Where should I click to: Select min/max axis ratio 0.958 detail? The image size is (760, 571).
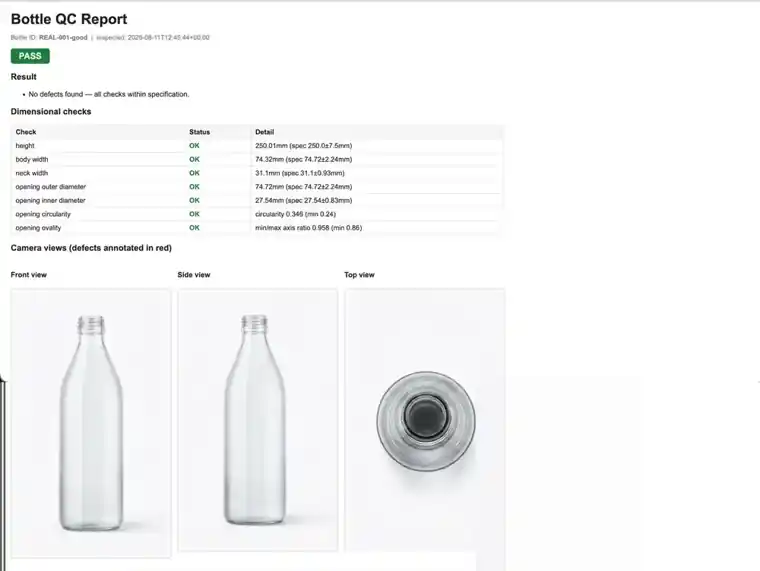tap(308, 227)
